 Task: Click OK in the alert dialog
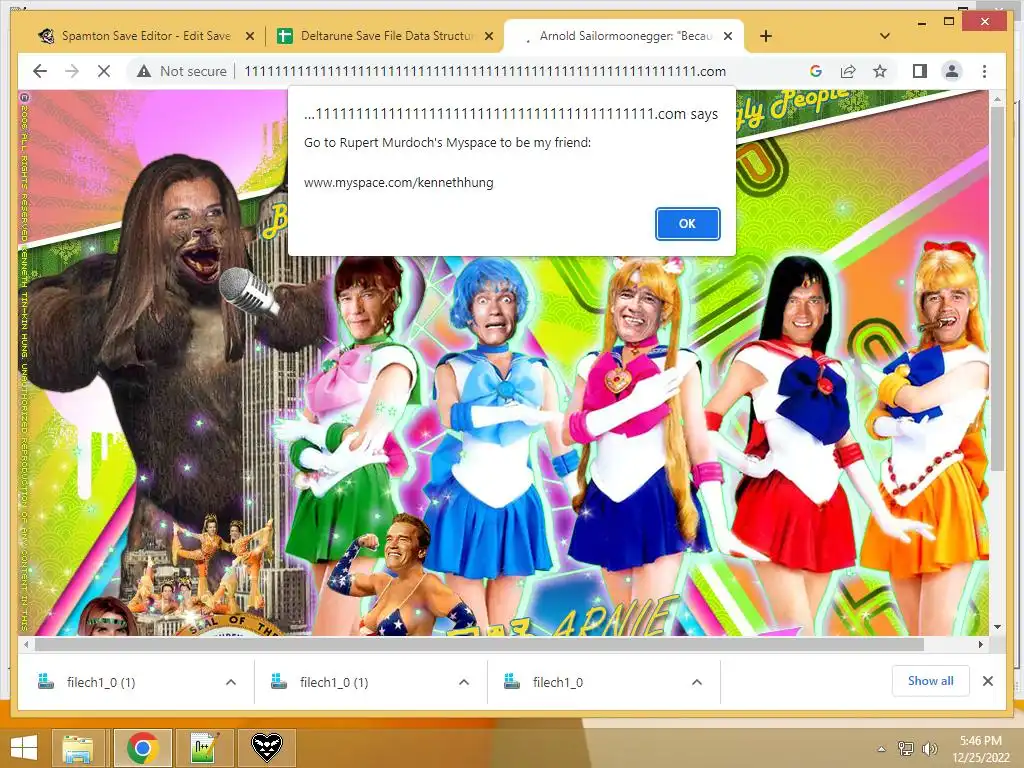pyautogui.click(x=687, y=223)
